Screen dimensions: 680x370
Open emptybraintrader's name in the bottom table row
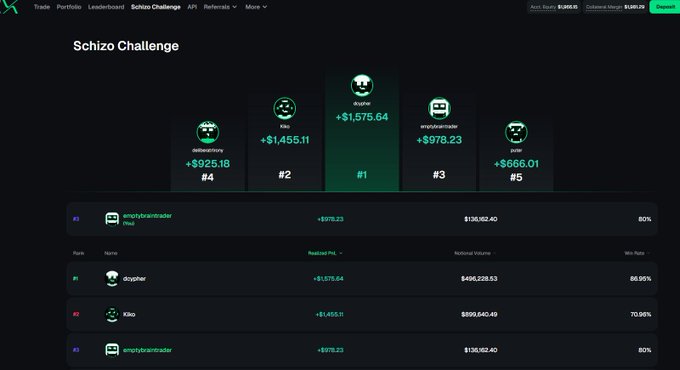[x=147, y=350]
